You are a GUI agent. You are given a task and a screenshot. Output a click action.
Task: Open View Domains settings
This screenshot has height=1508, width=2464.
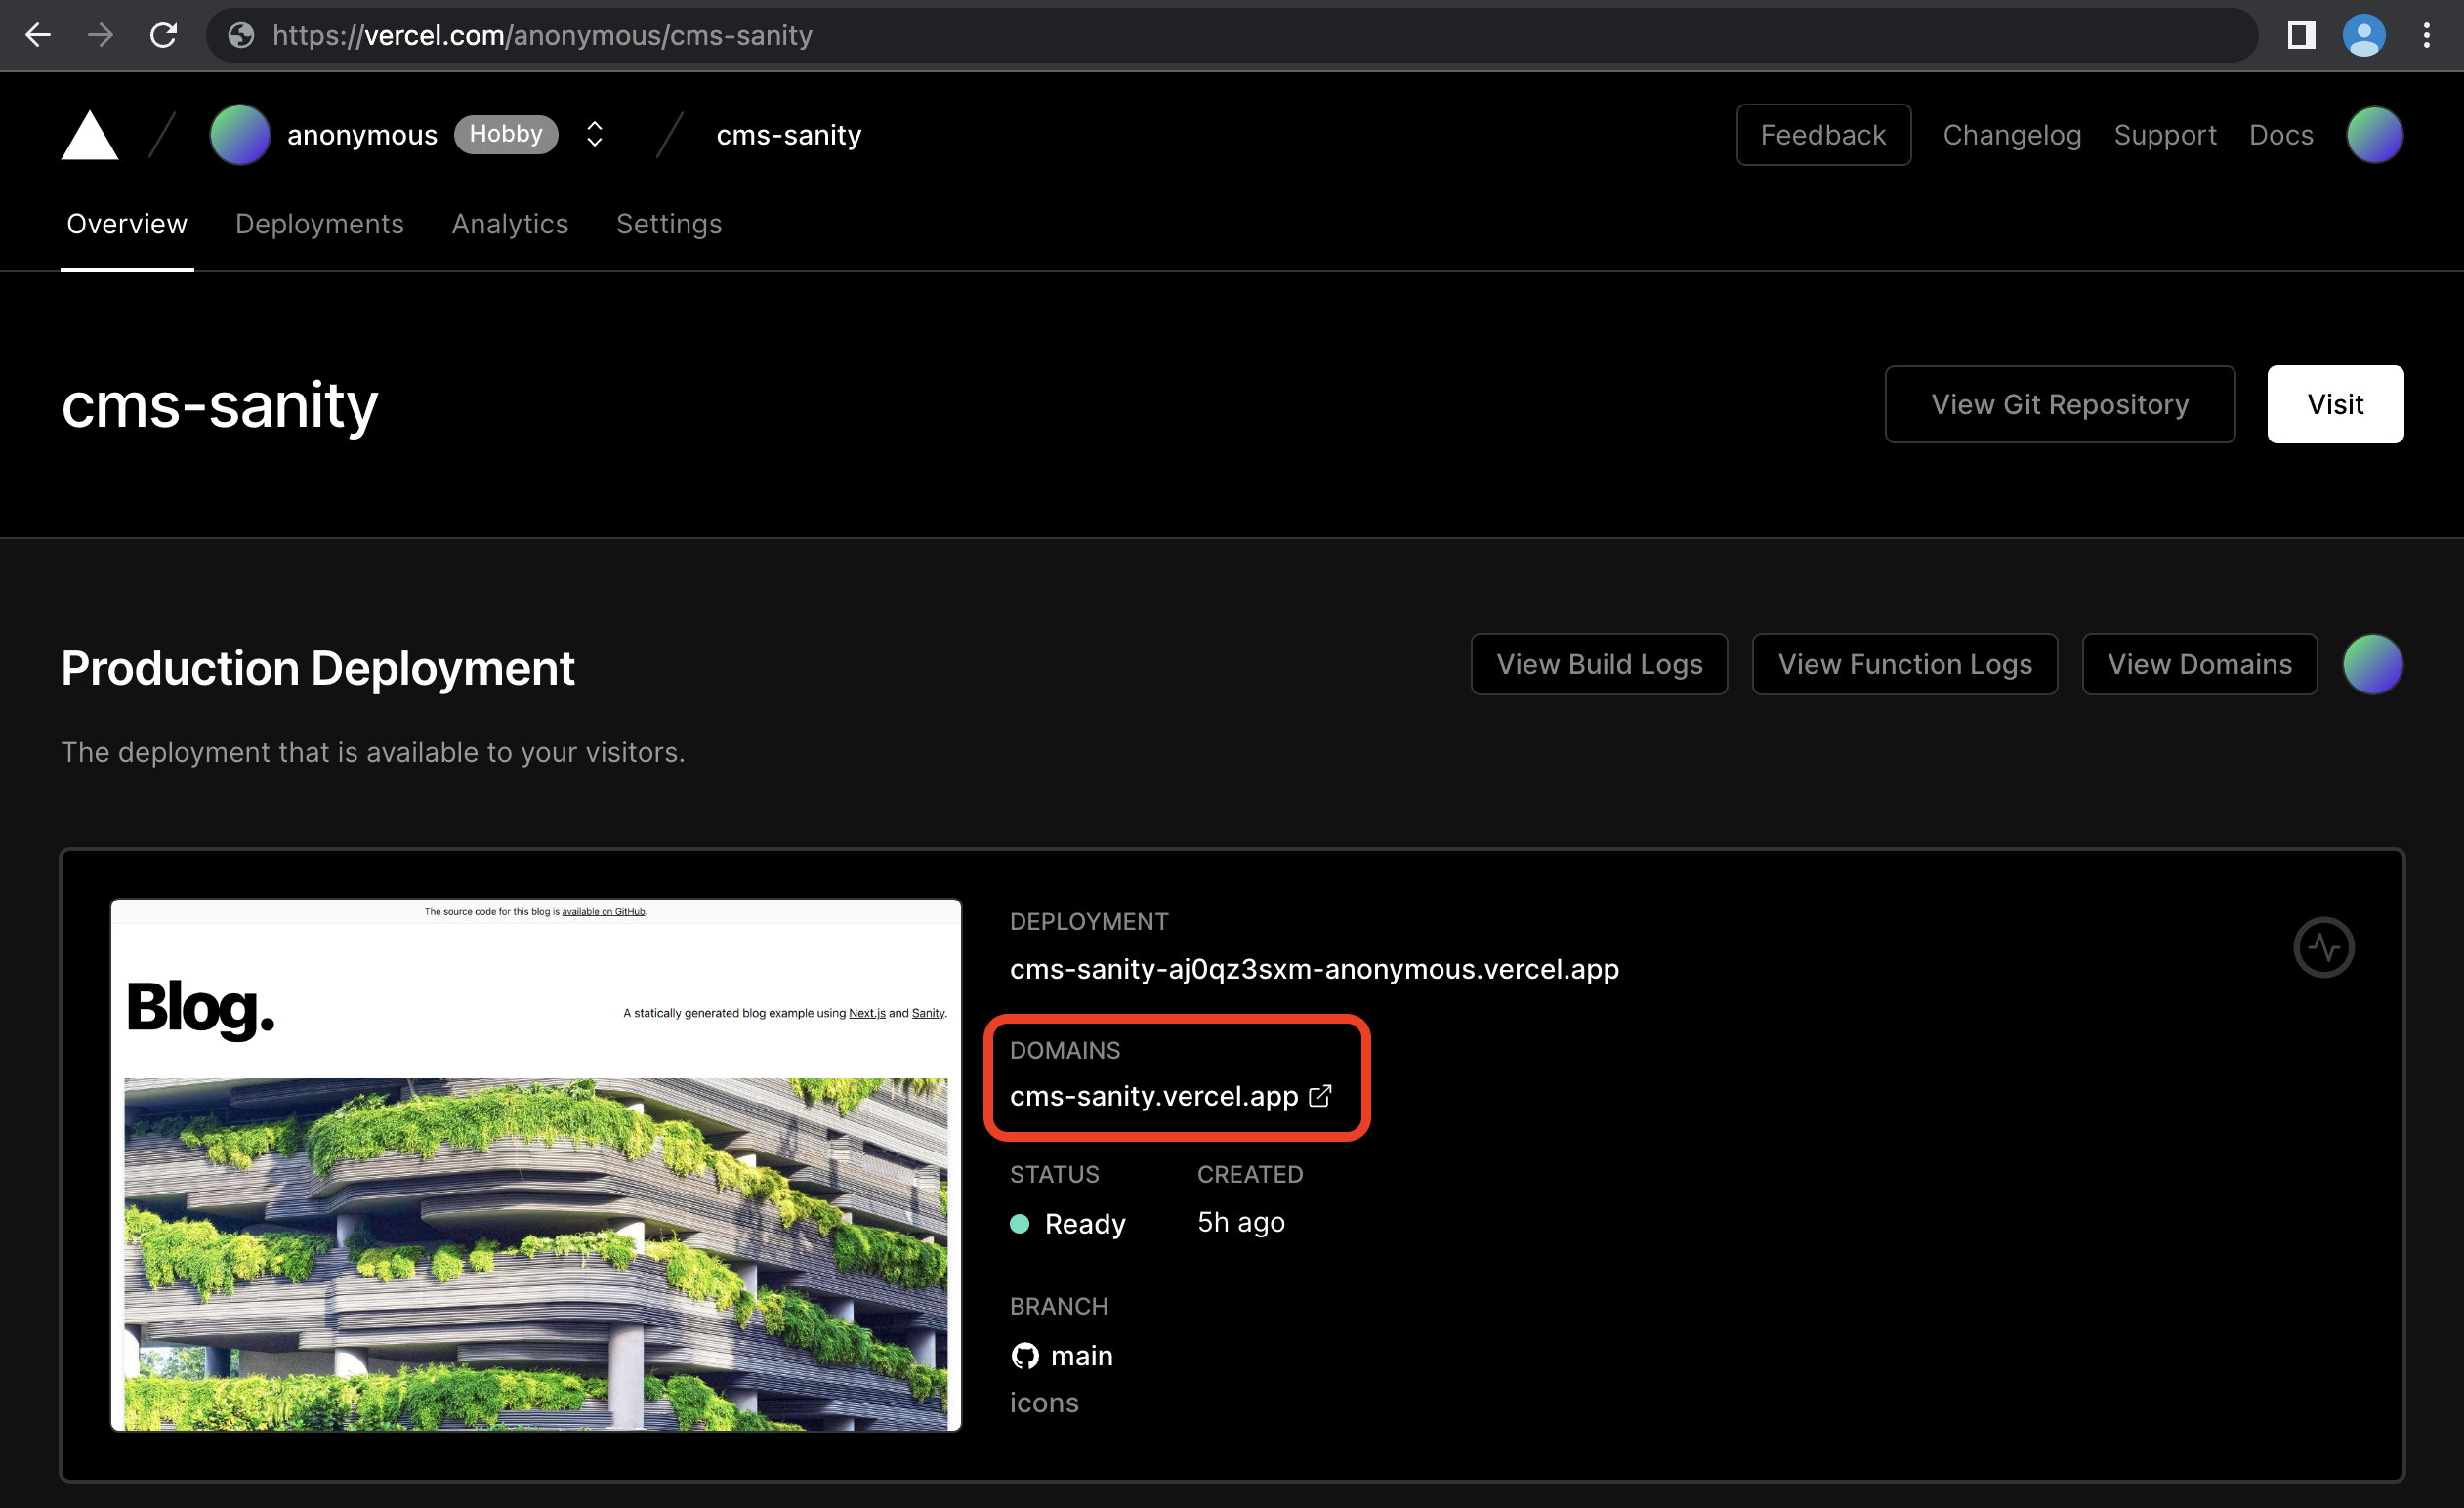point(2201,663)
